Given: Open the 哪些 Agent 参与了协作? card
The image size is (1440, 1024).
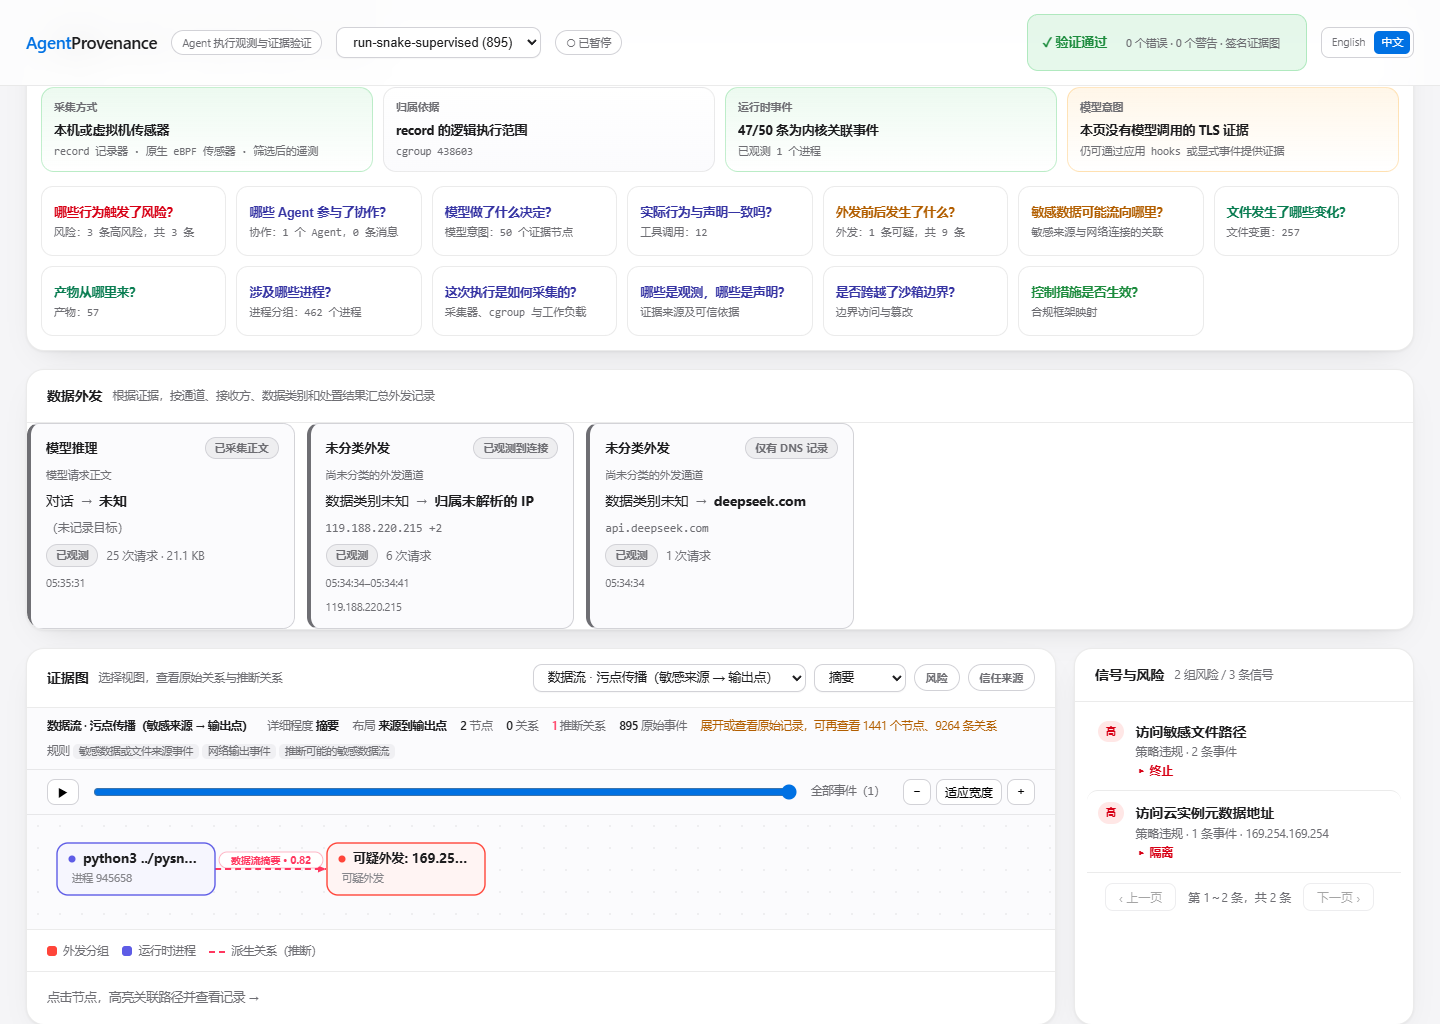Looking at the screenshot, I should pyautogui.click(x=329, y=221).
